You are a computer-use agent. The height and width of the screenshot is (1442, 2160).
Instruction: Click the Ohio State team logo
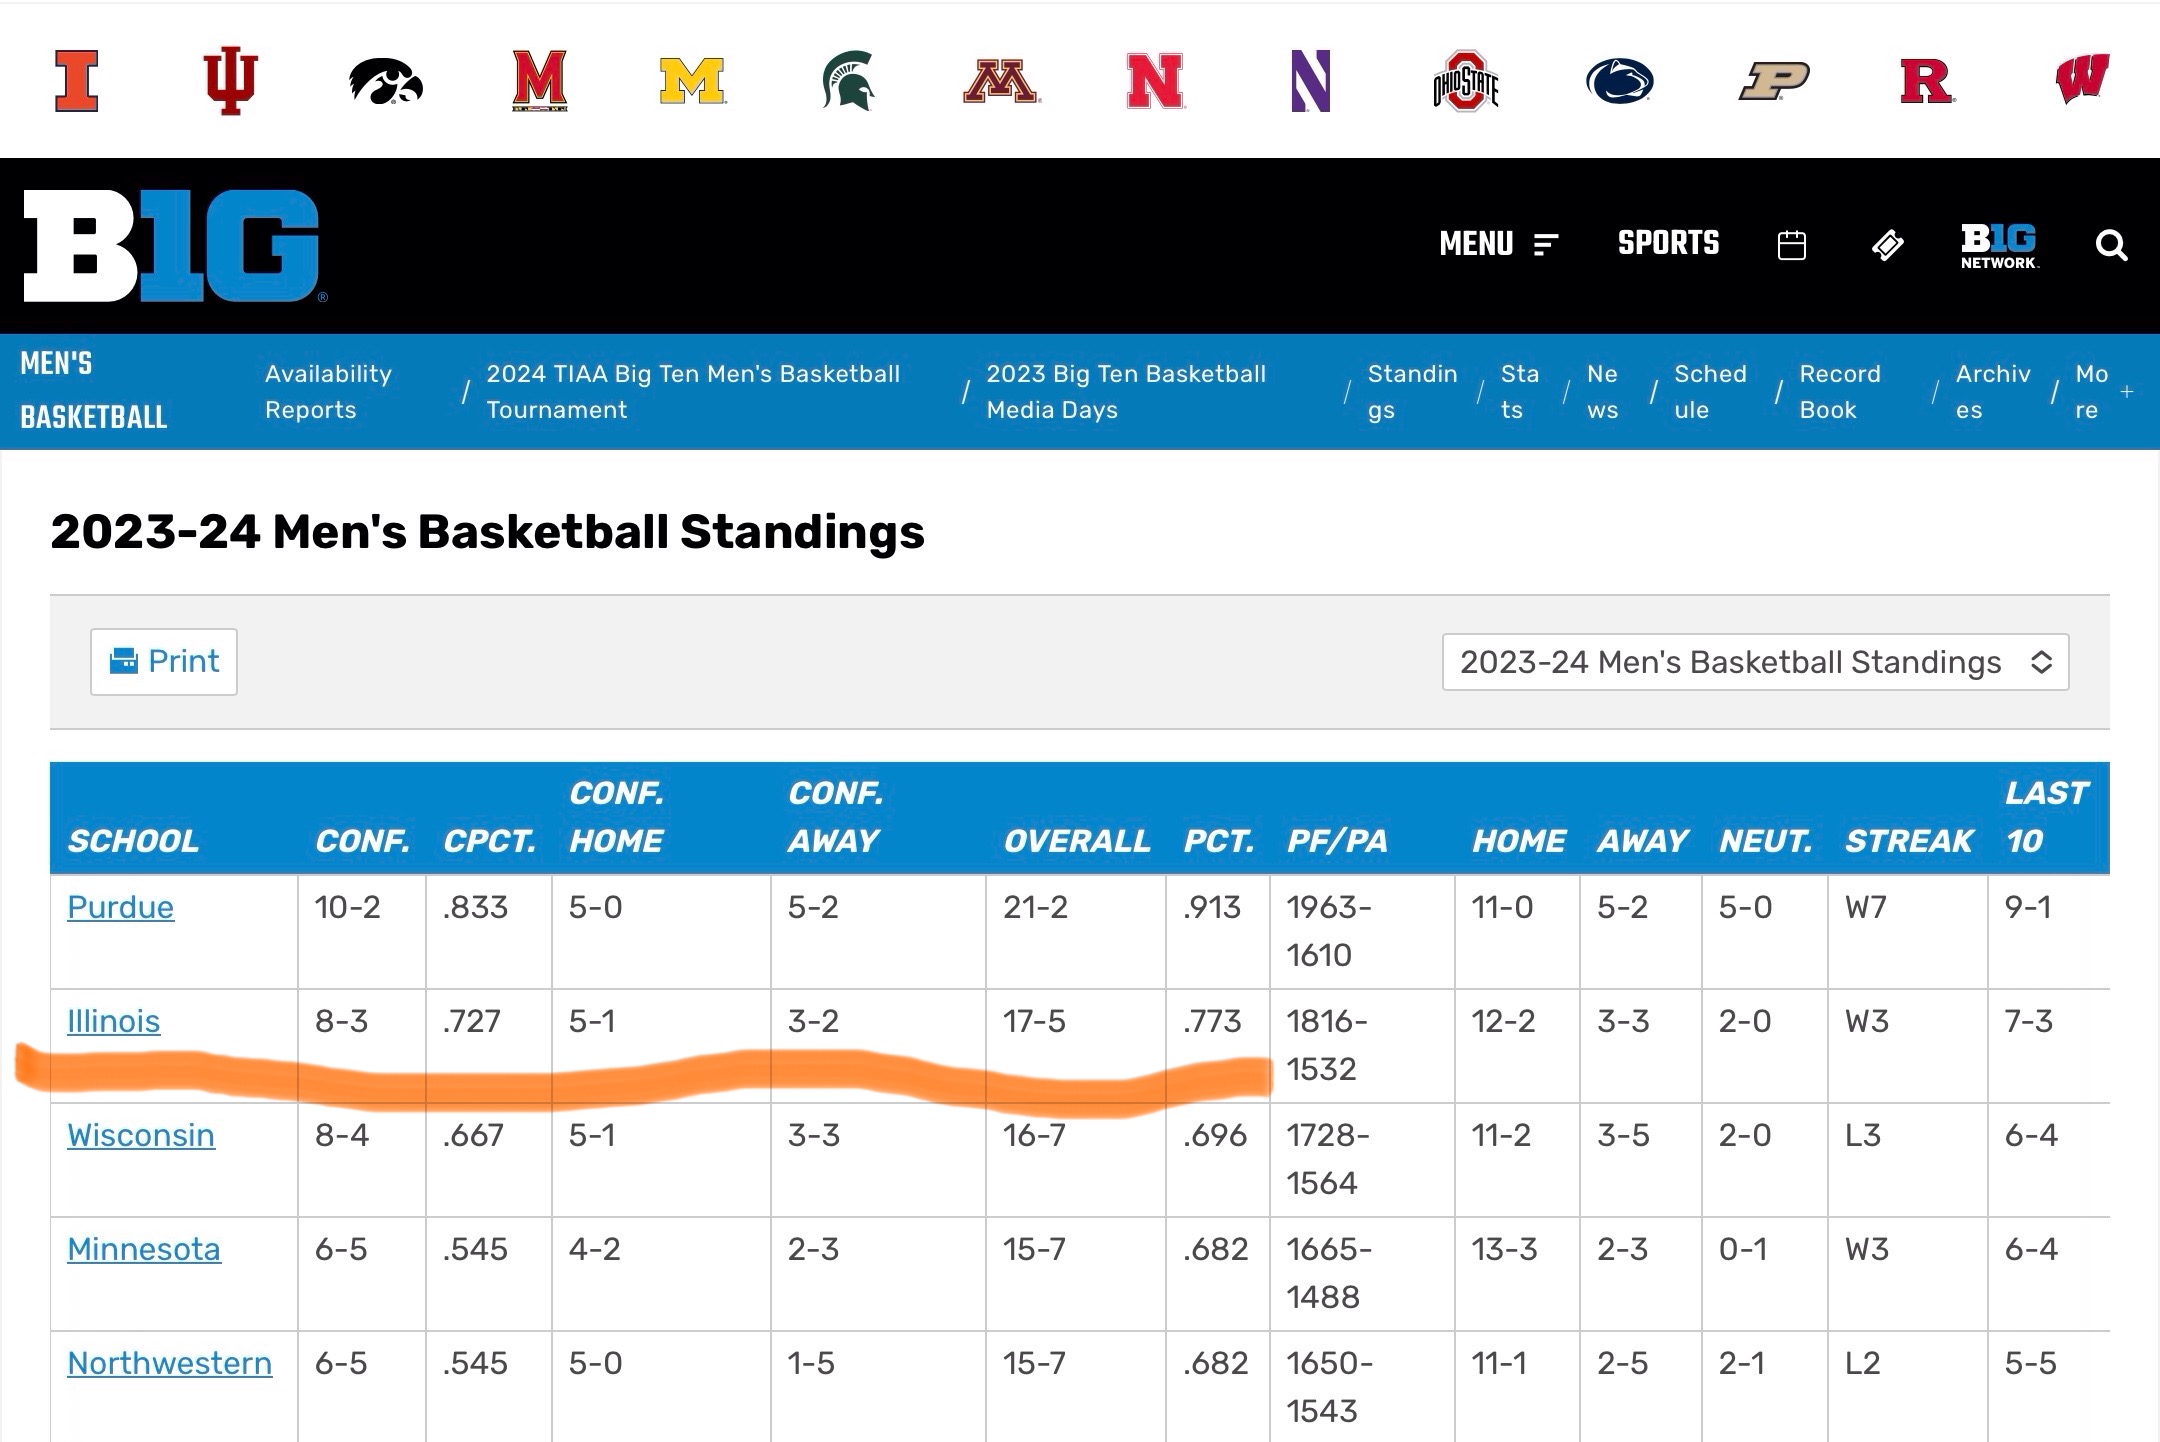pyautogui.click(x=1465, y=80)
